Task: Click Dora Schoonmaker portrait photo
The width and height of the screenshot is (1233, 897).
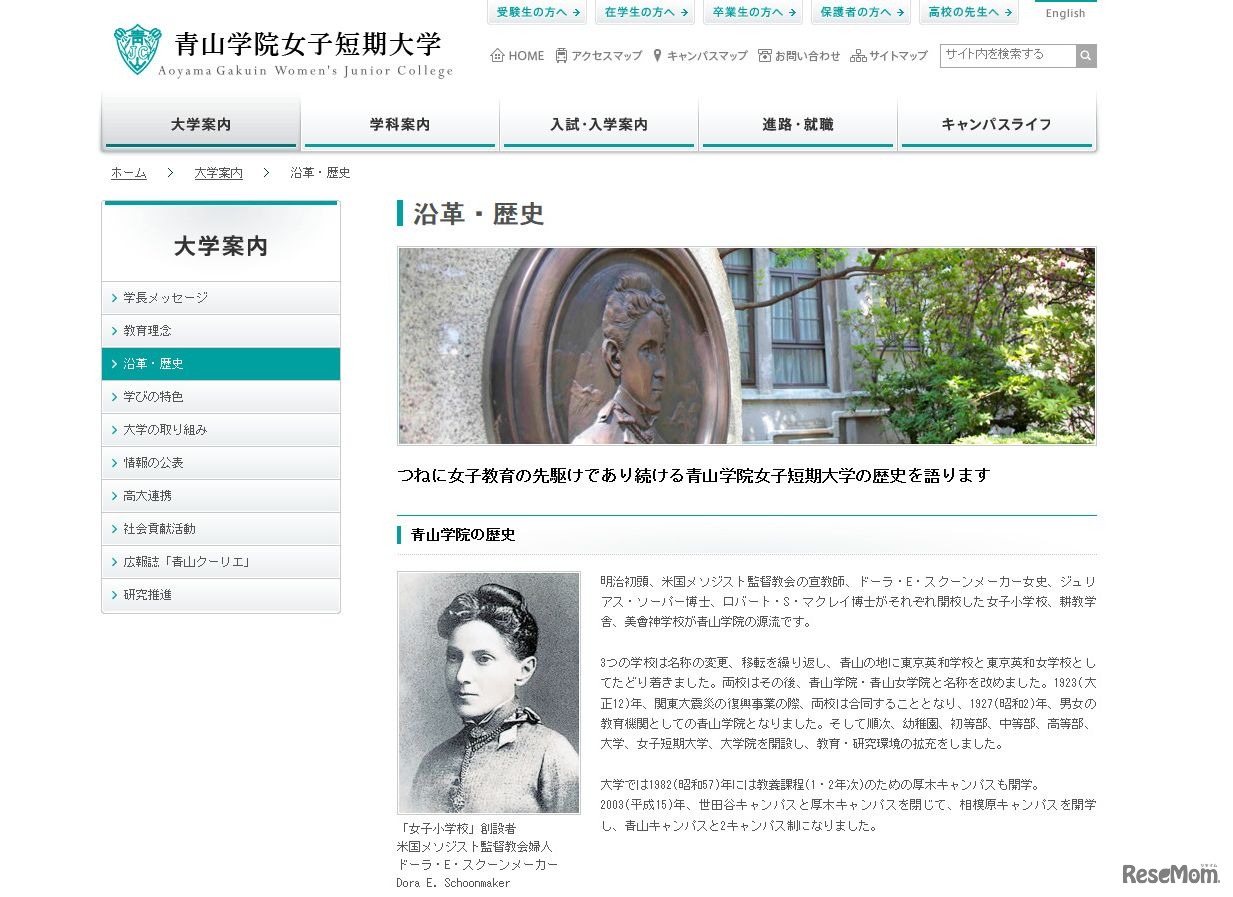Action: pos(489,693)
